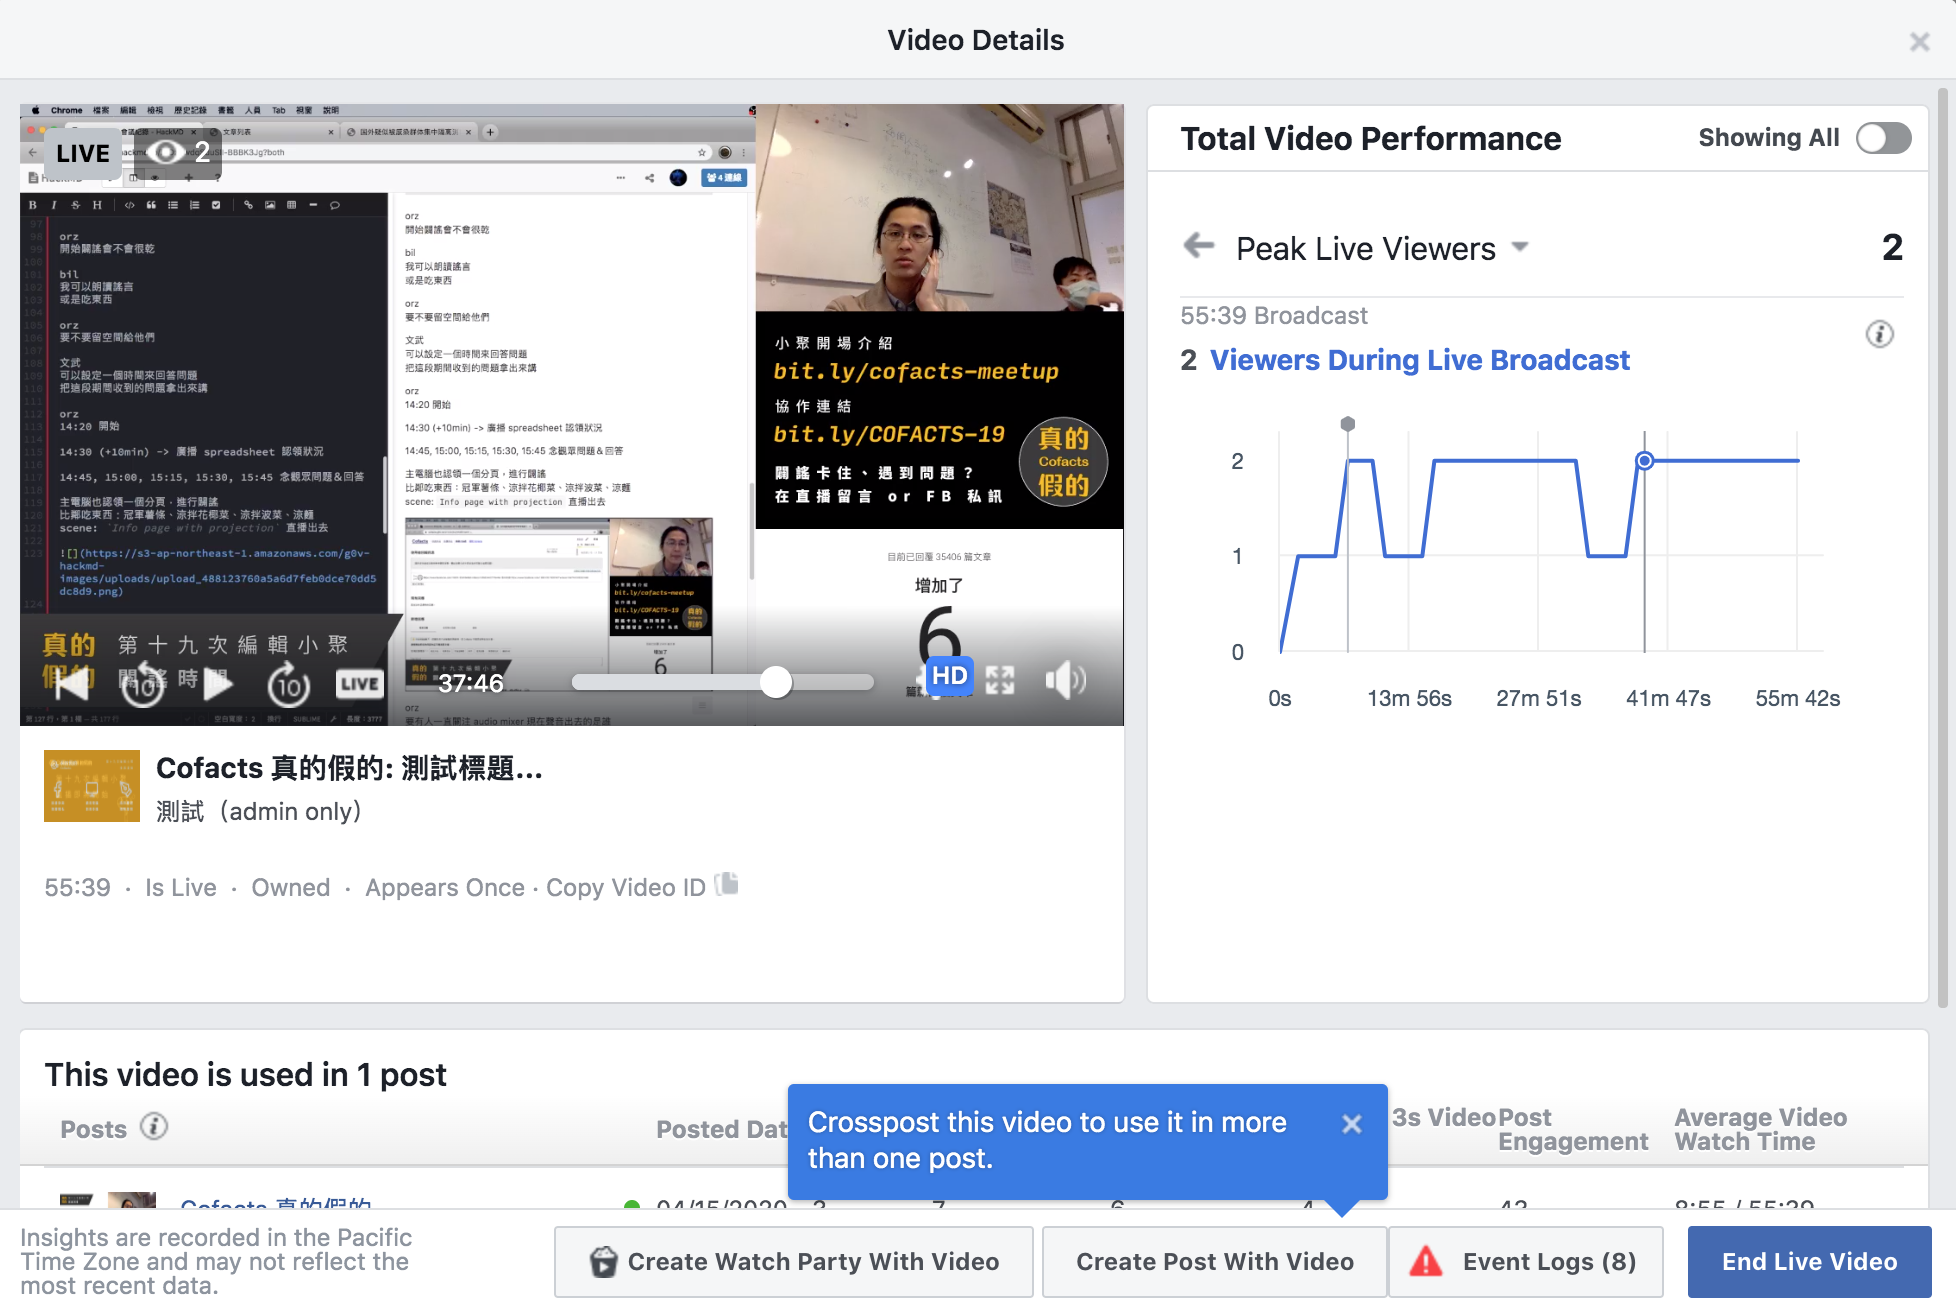
Task: Open Viewers During Live Broadcast link
Action: [1419, 360]
